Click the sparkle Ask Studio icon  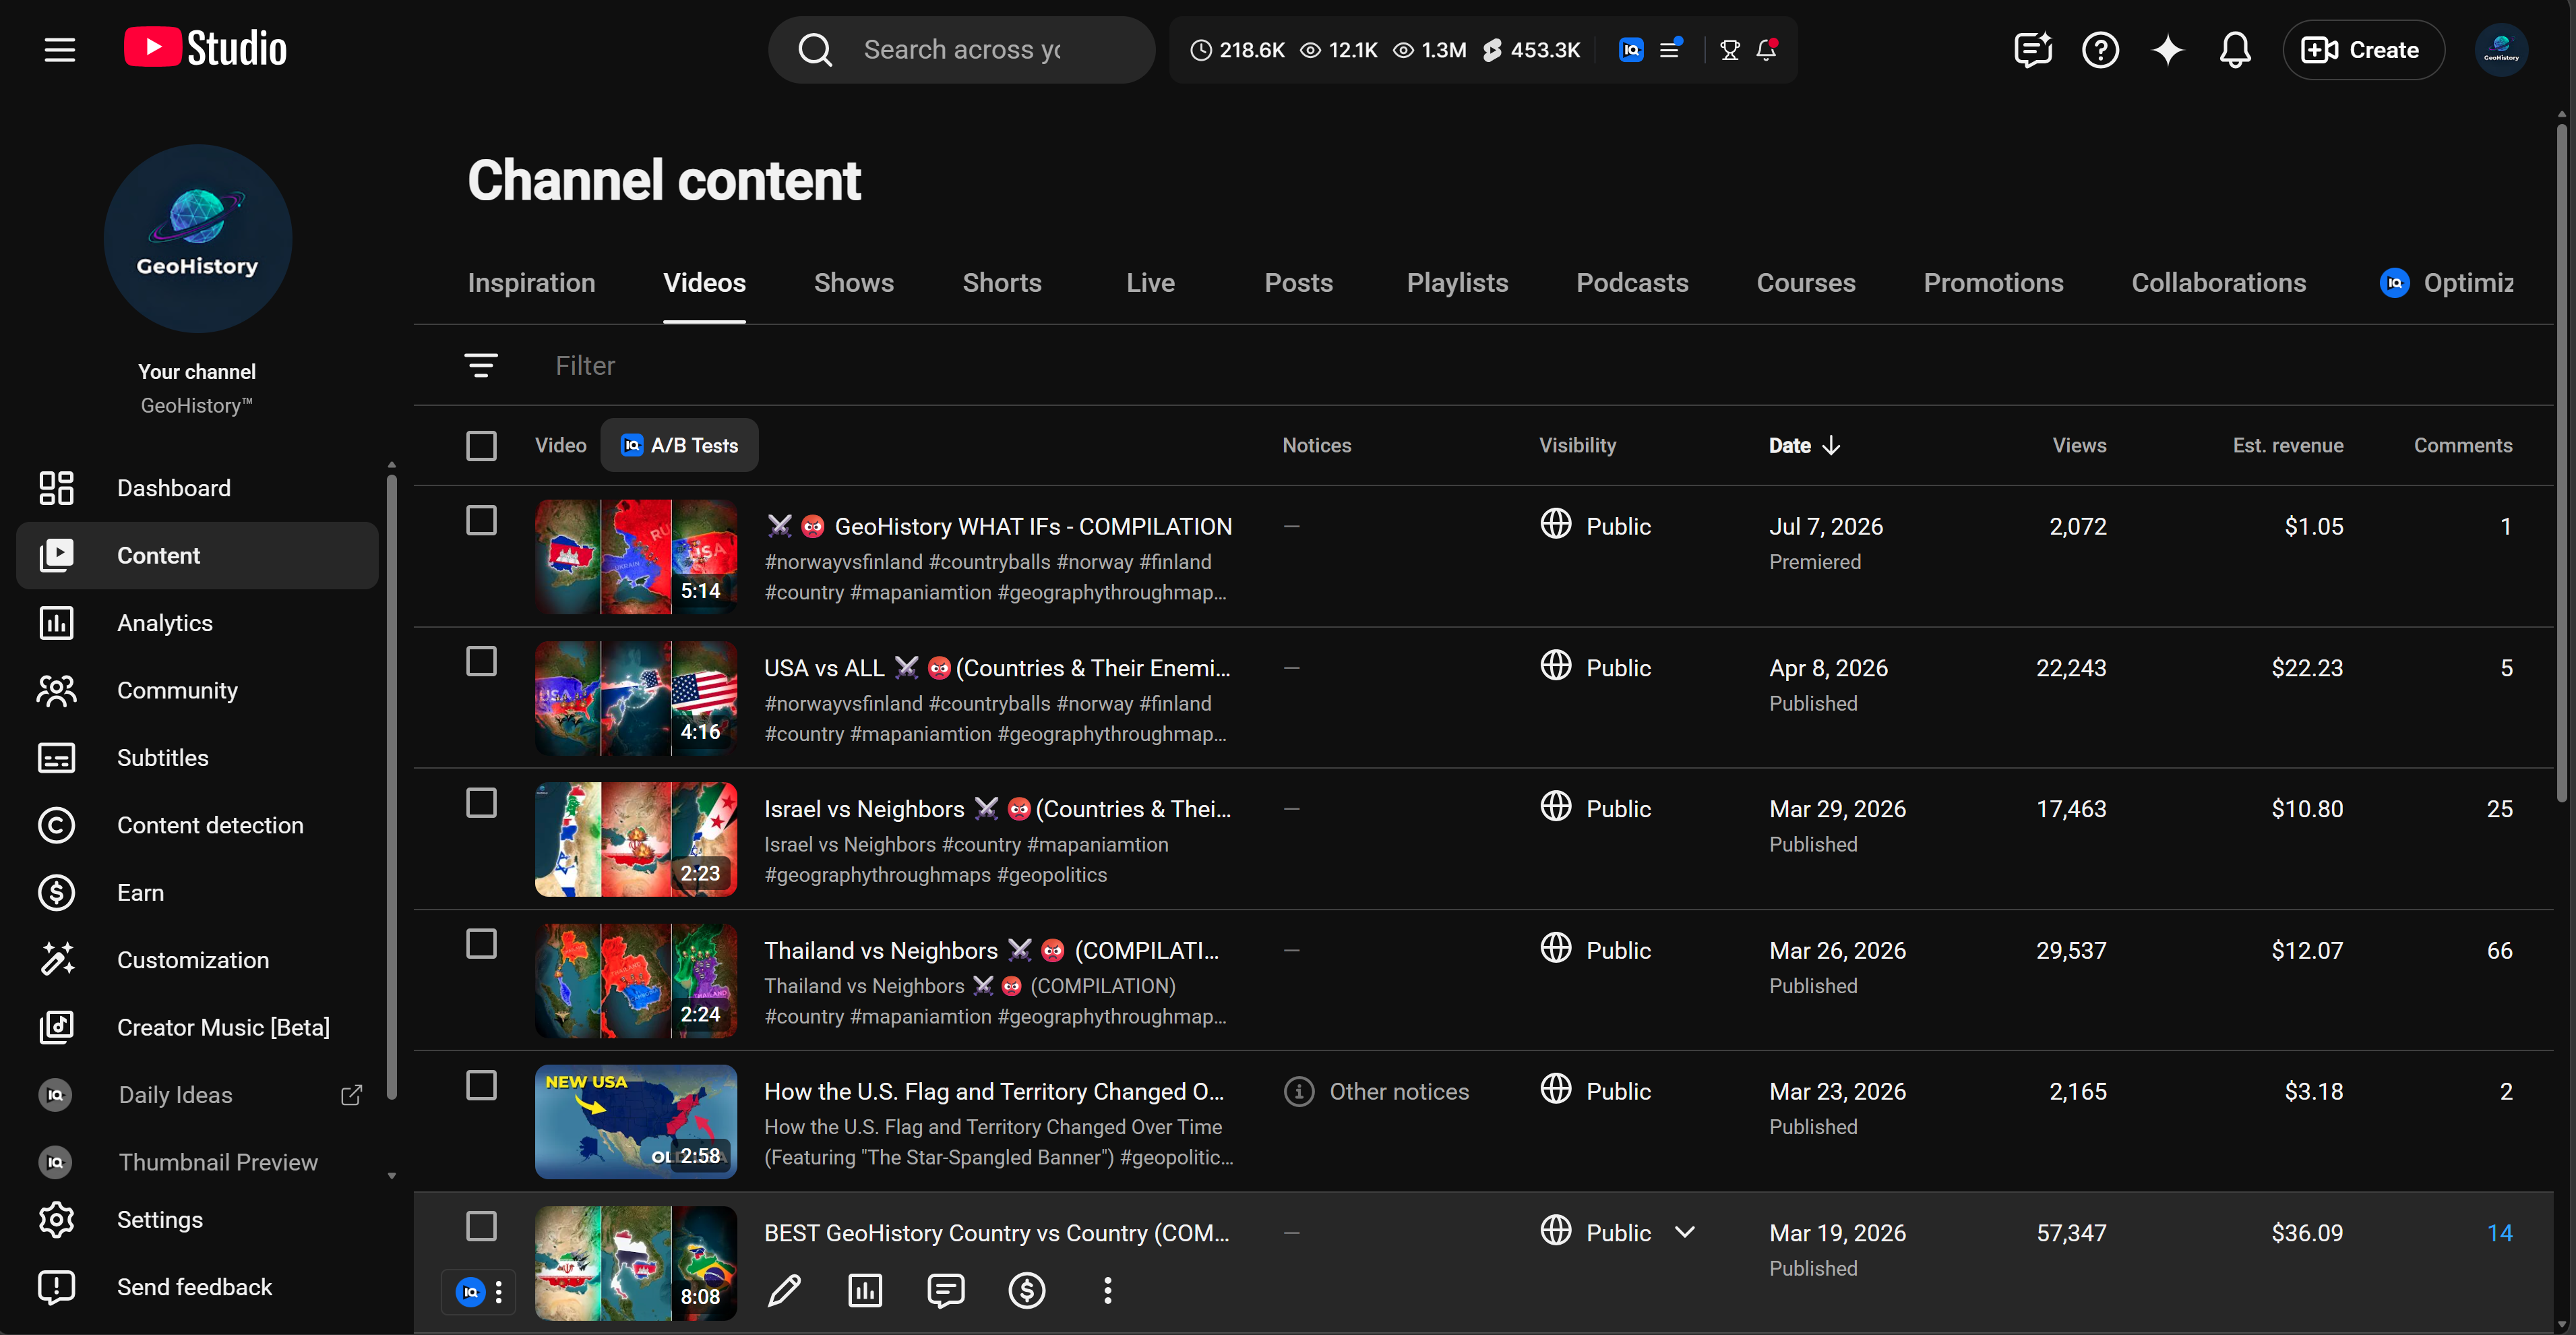click(2168, 49)
